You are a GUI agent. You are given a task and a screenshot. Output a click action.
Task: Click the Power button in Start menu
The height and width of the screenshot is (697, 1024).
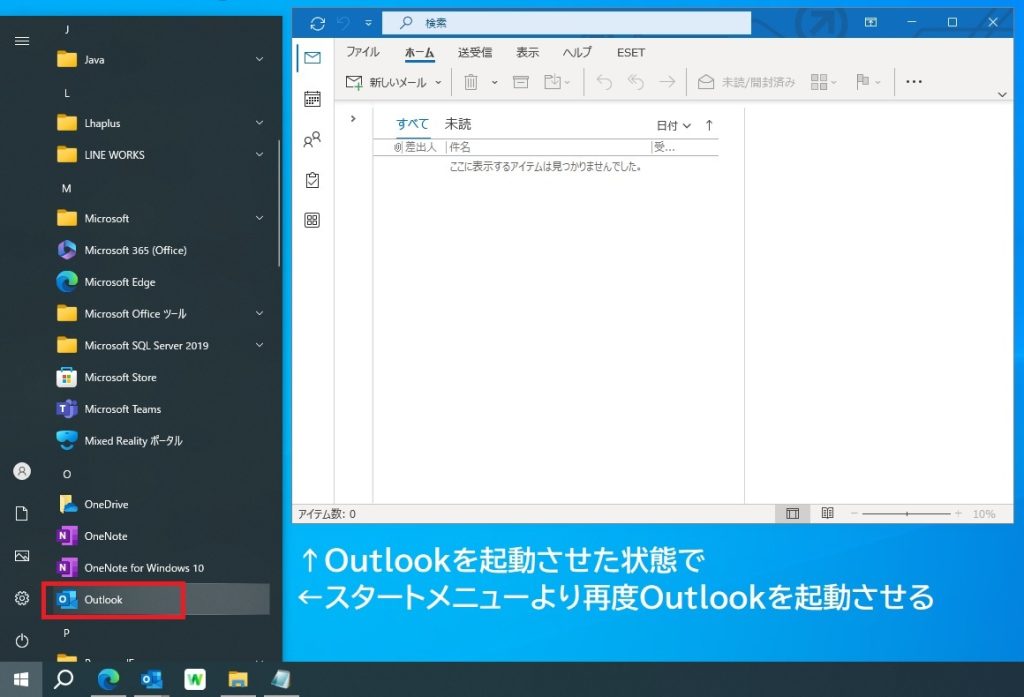(x=22, y=641)
